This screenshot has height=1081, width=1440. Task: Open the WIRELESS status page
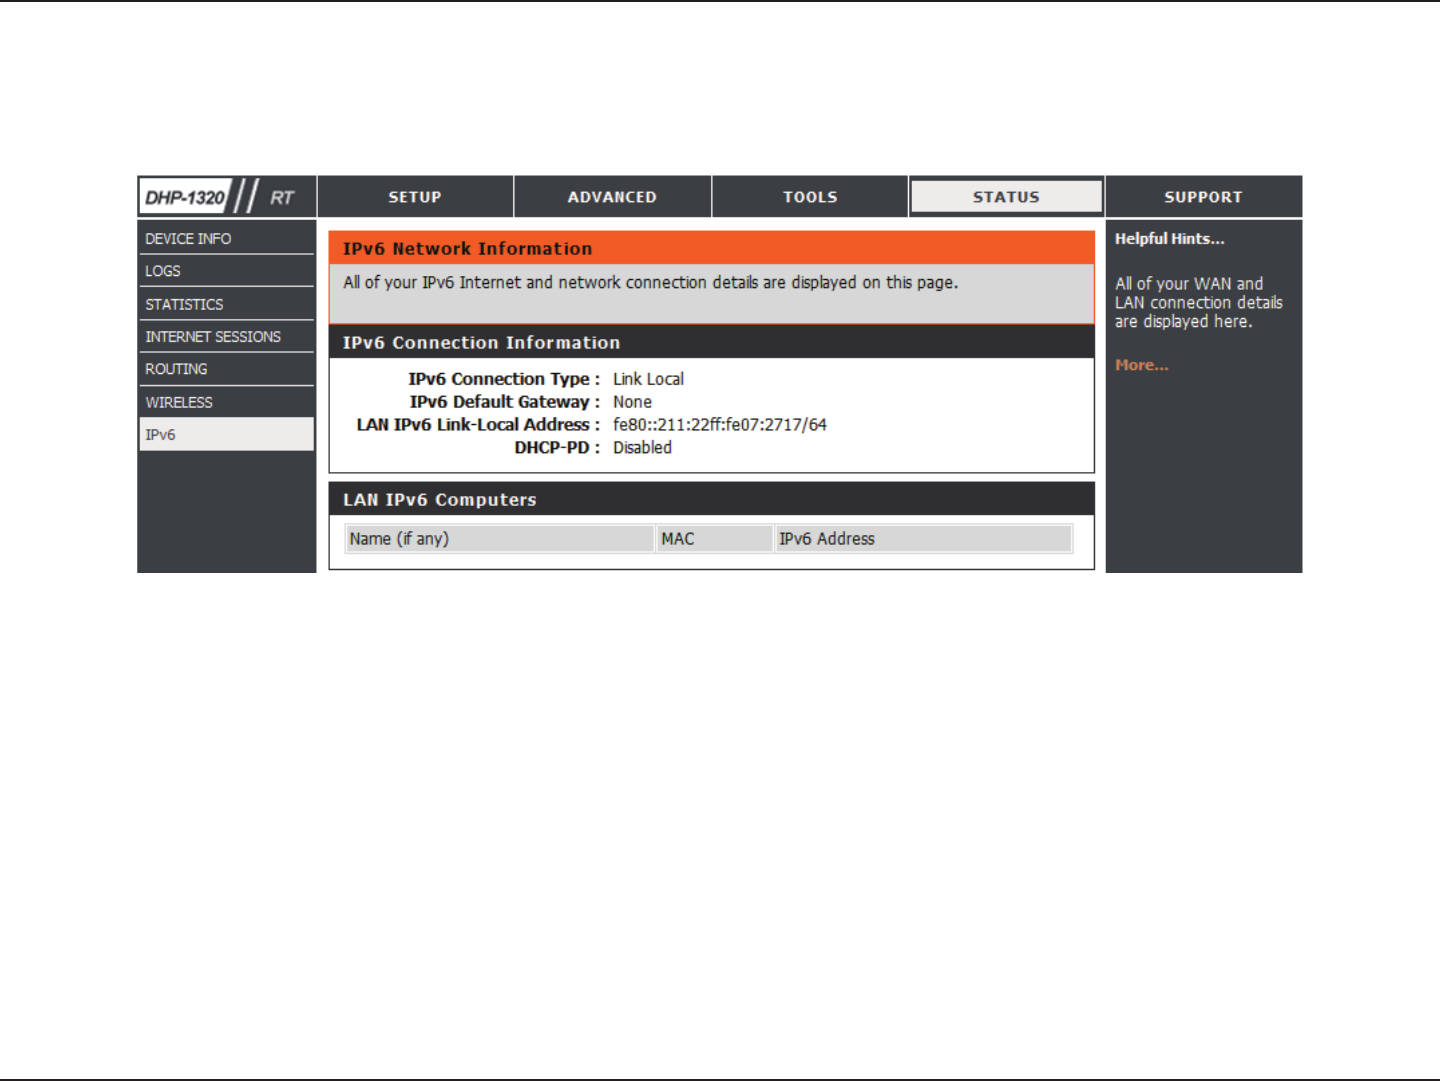(226, 402)
